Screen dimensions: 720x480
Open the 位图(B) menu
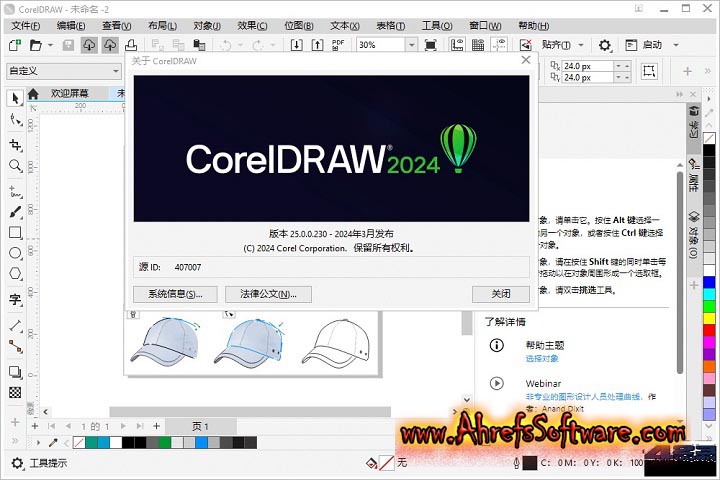[x=299, y=26]
